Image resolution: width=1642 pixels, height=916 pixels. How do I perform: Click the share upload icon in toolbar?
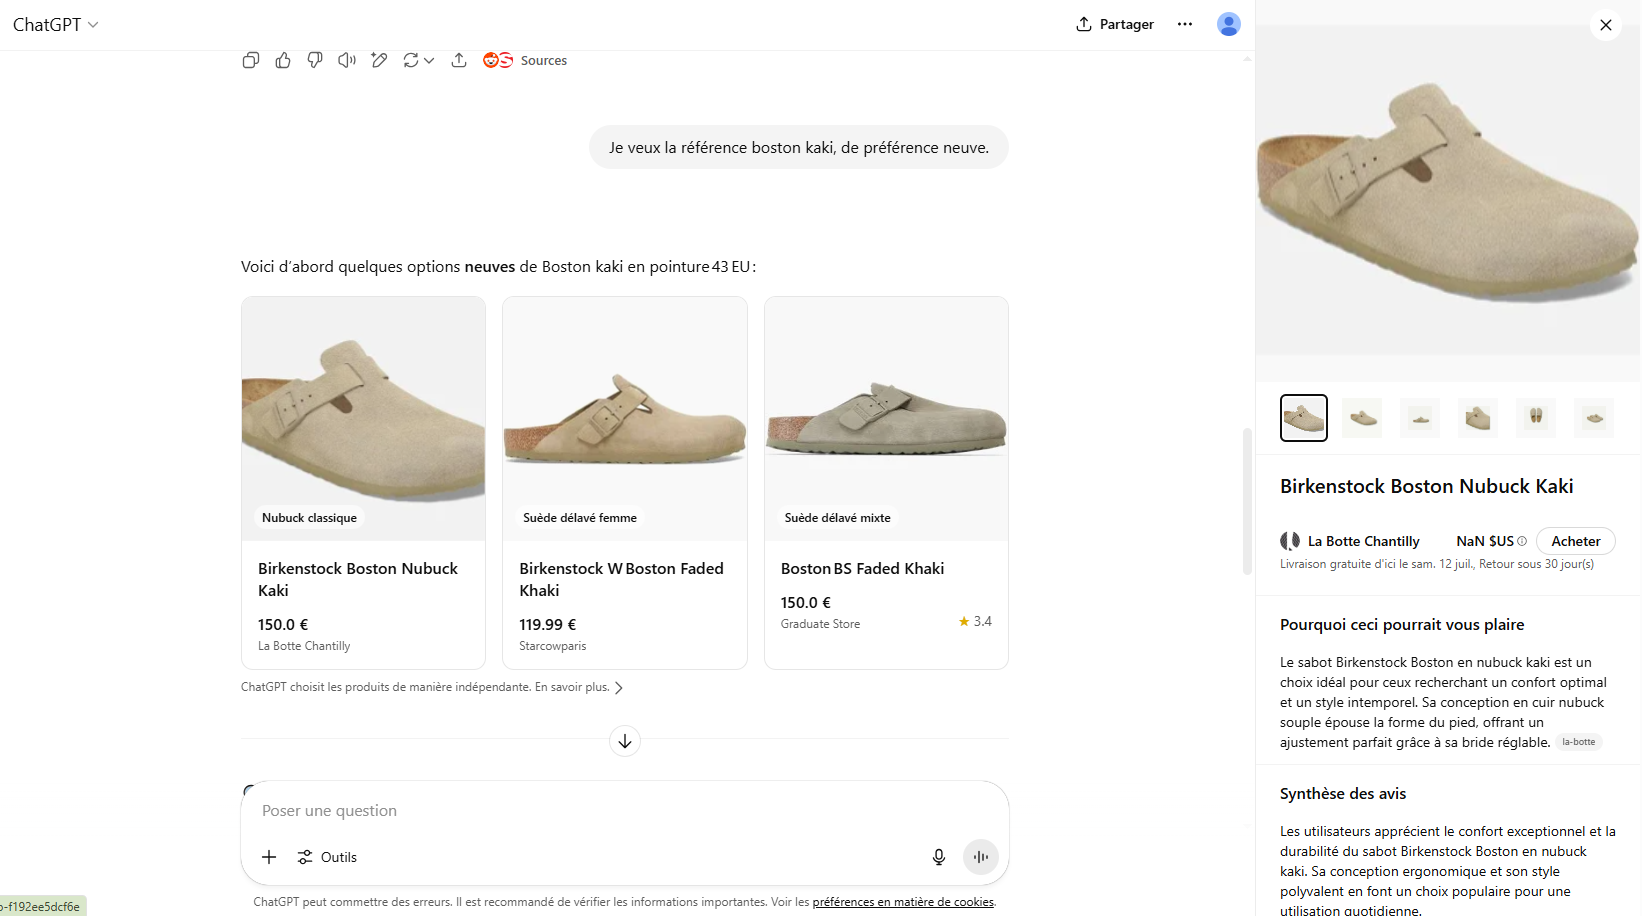point(459,60)
